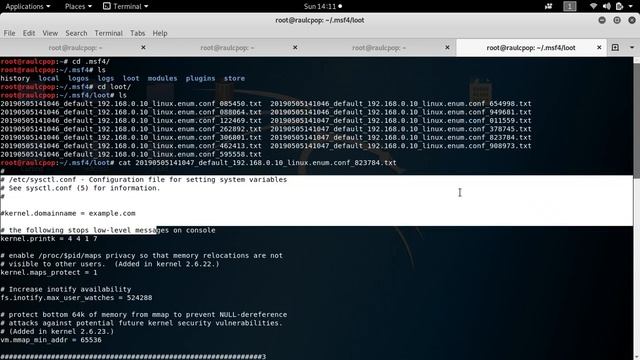
Task: Click the new tab icon
Action: tap(615, 47)
